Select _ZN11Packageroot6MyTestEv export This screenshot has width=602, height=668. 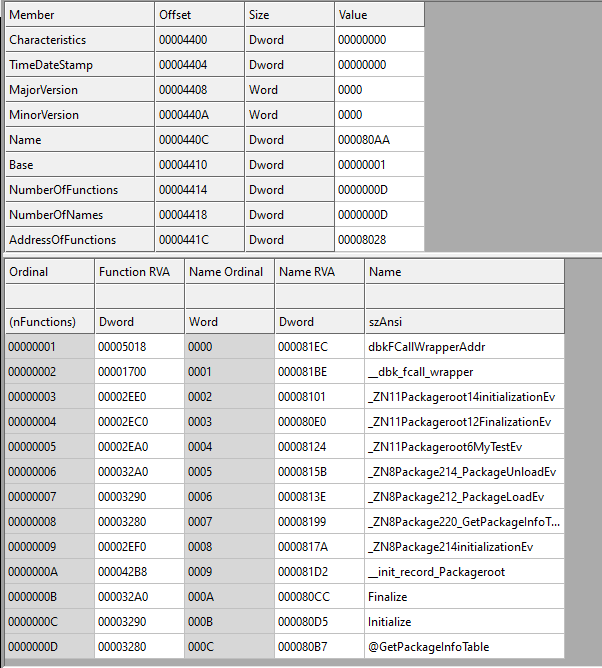coord(465,447)
